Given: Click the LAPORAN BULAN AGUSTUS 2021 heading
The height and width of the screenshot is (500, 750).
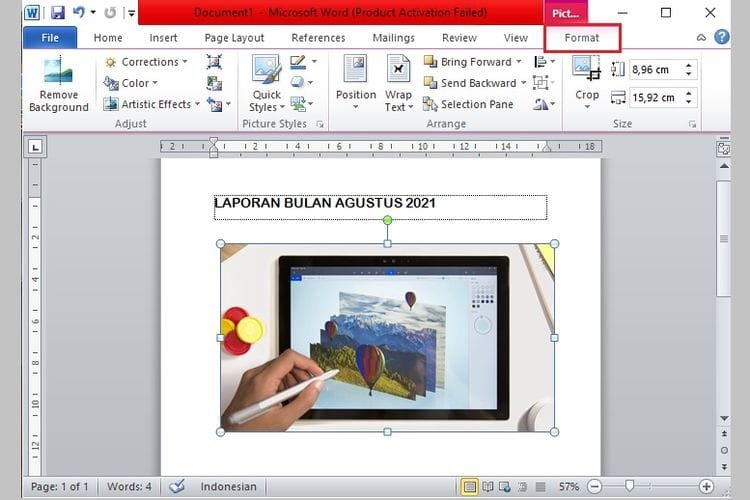Looking at the screenshot, I should pyautogui.click(x=325, y=203).
